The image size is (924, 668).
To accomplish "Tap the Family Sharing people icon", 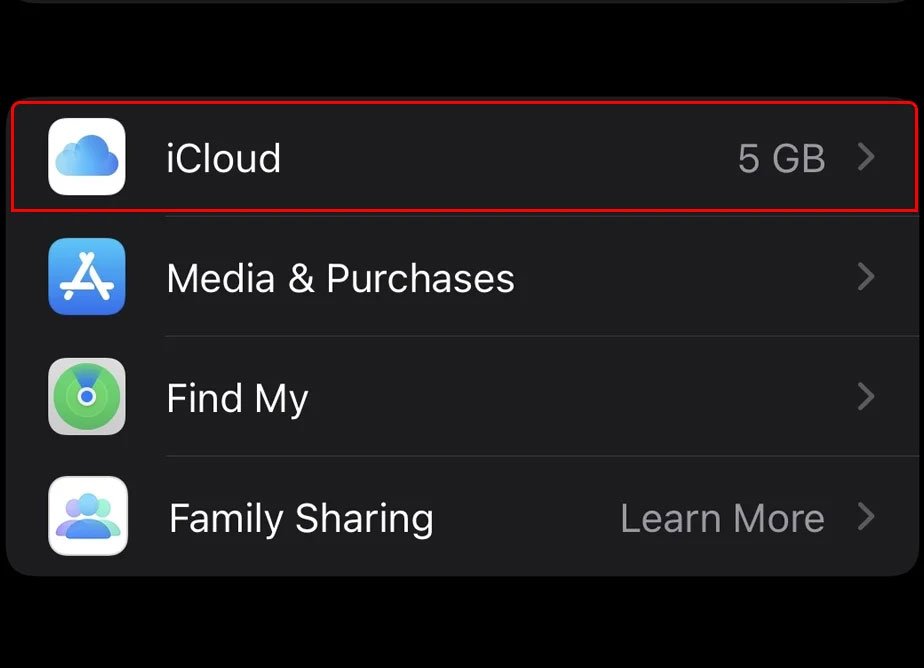I will click(x=87, y=517).
